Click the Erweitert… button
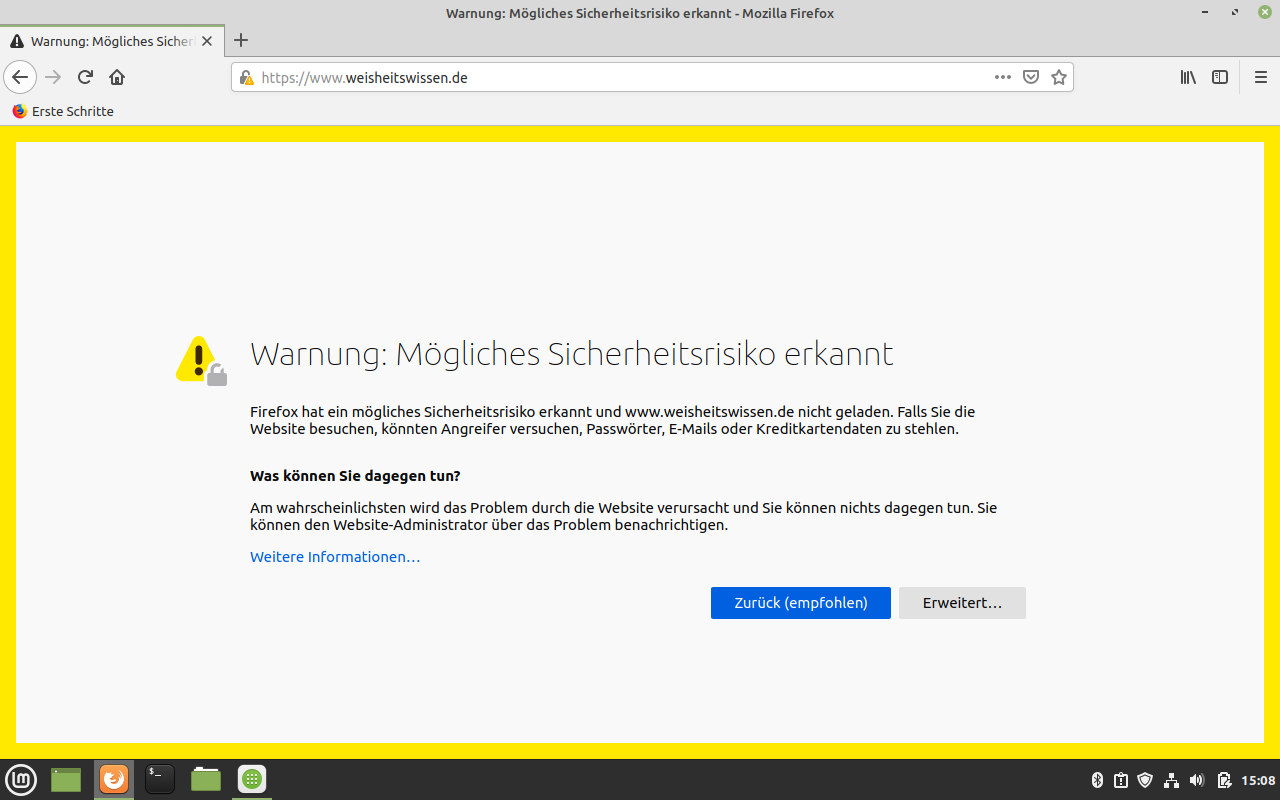Image resolution: width=1280 pixels, height=800 pixels. click(x=962, y=603)
